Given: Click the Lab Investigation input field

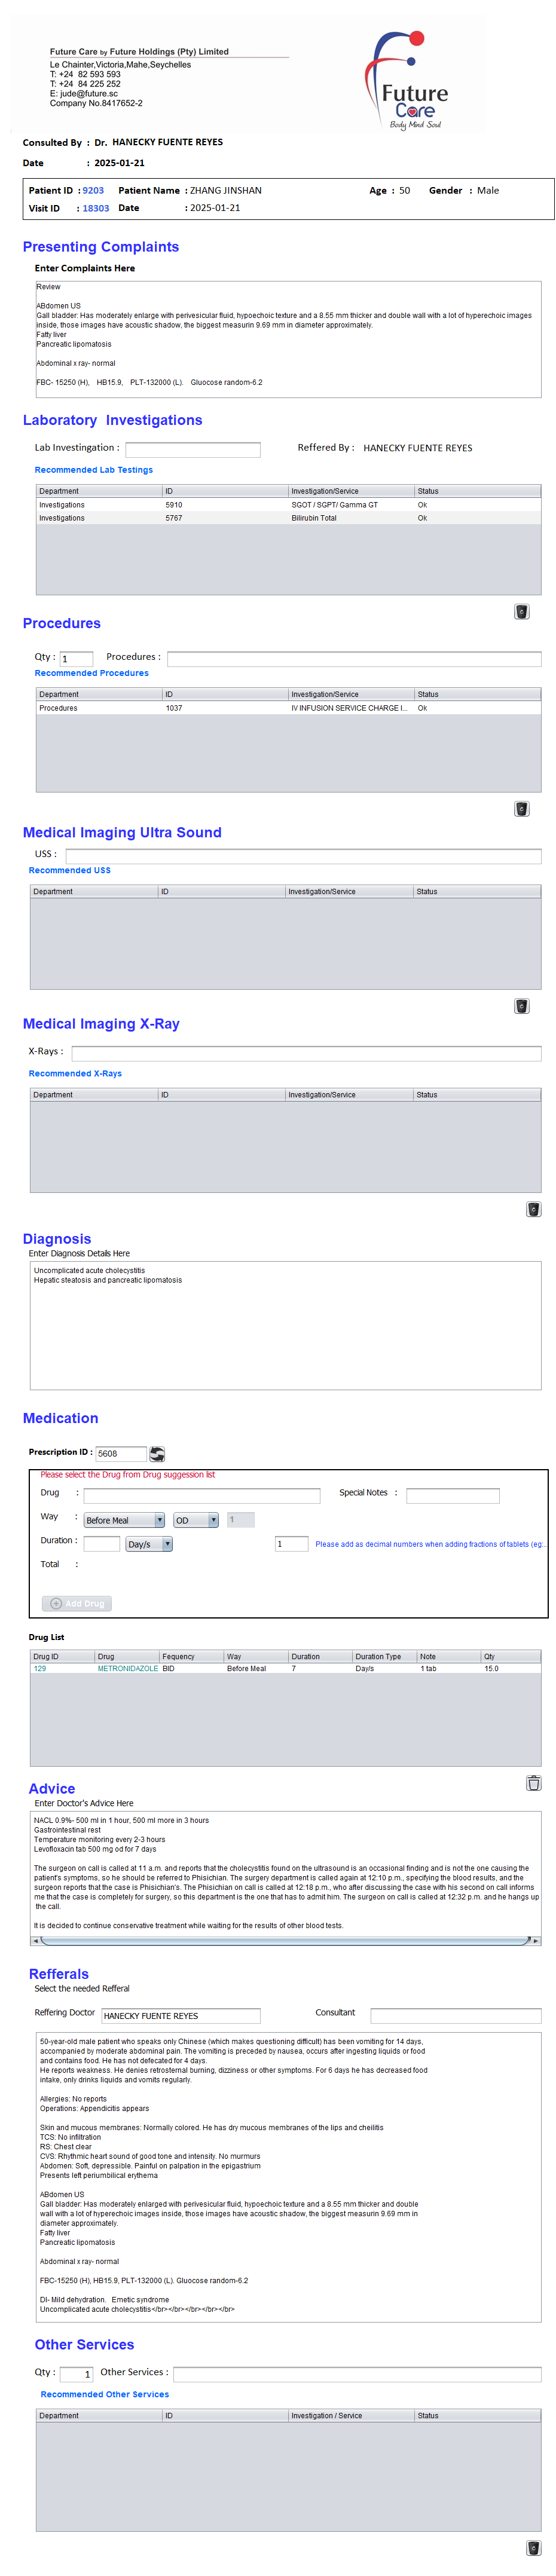Looking at the screenshot, I should tap(192, 449).
